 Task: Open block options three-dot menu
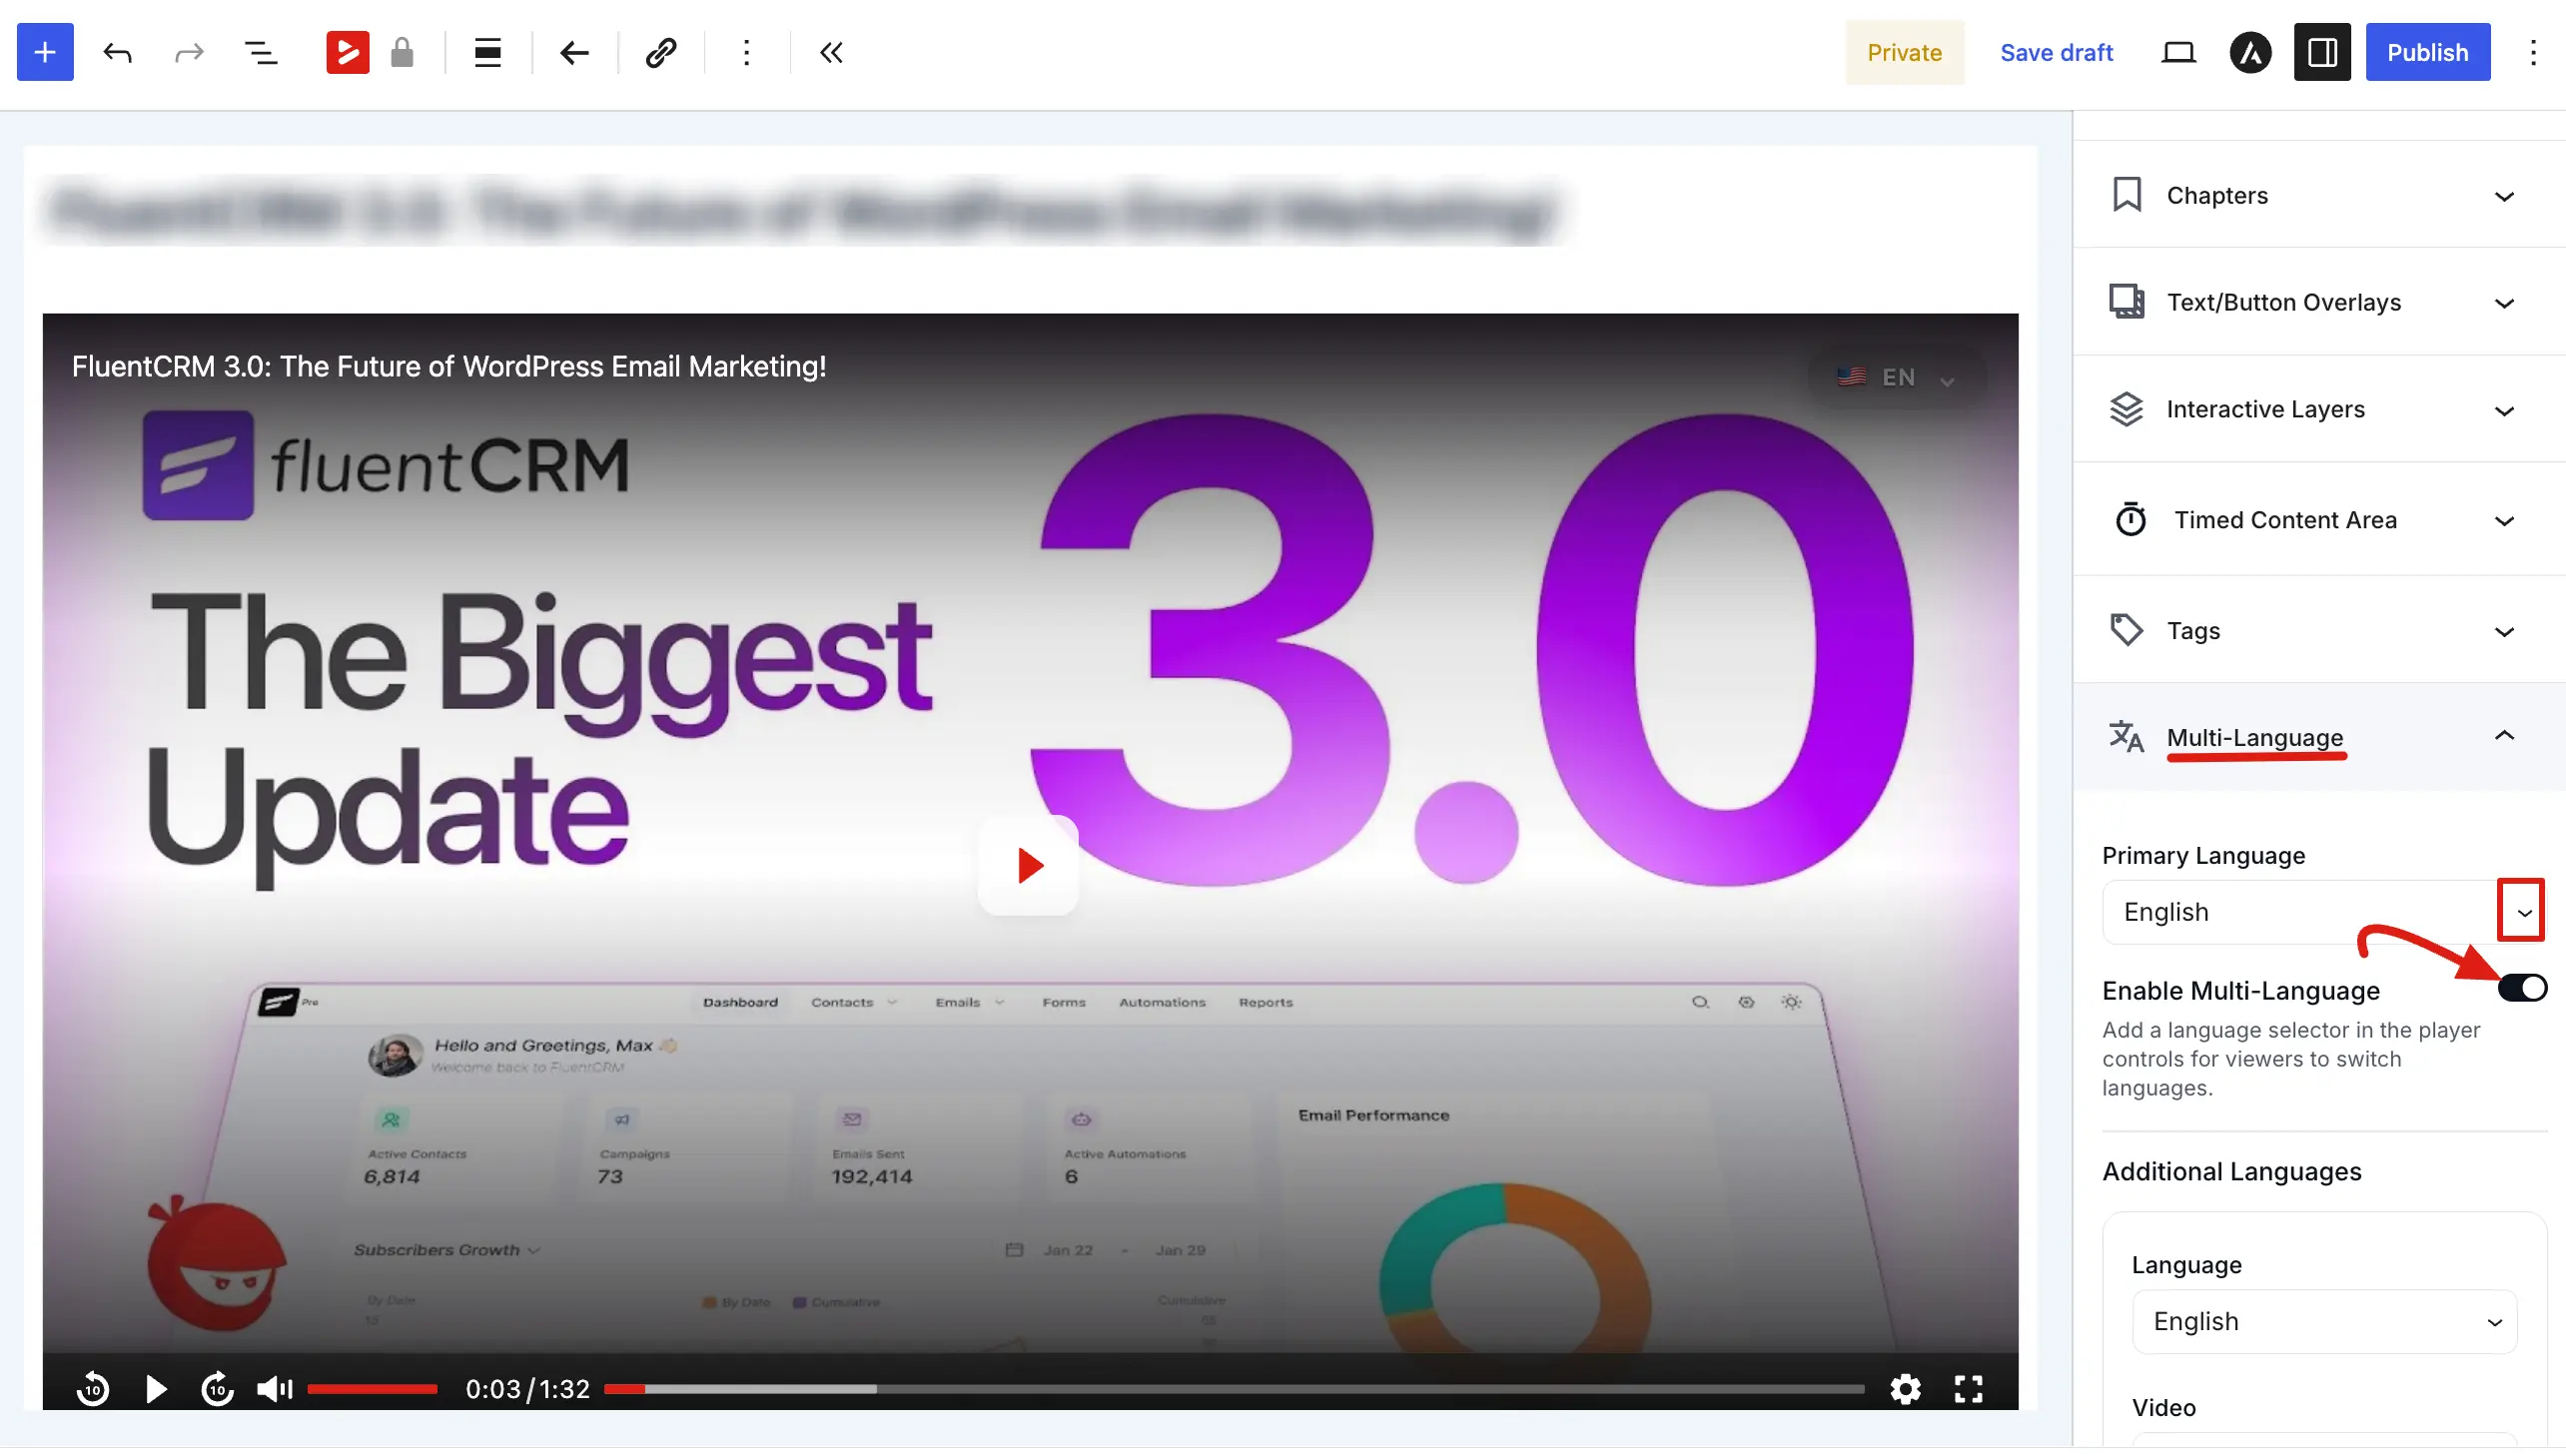pyautogui.click(x=746, y=52)
